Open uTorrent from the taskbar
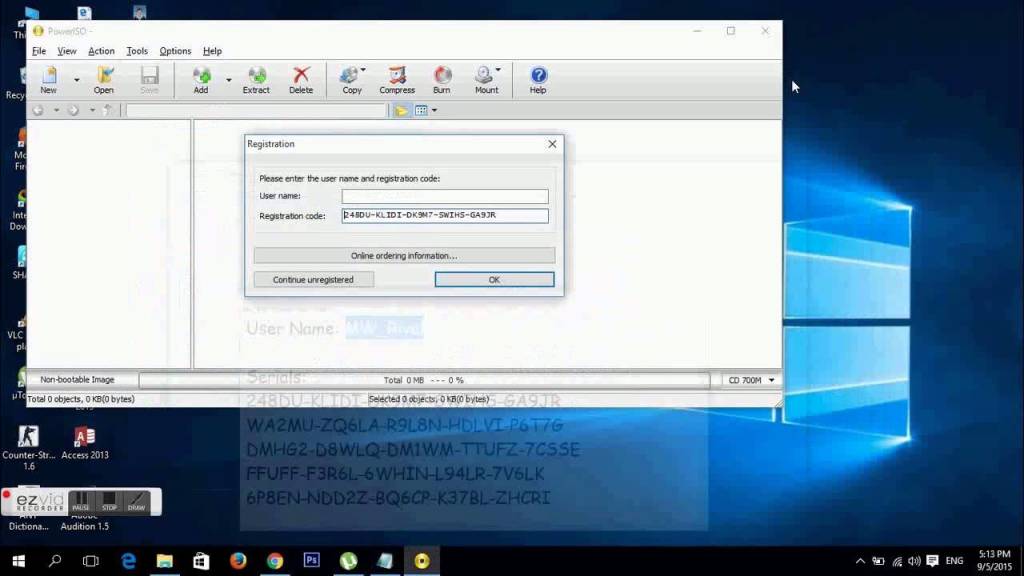This screenshot has height=576, width=1024. 348,561
